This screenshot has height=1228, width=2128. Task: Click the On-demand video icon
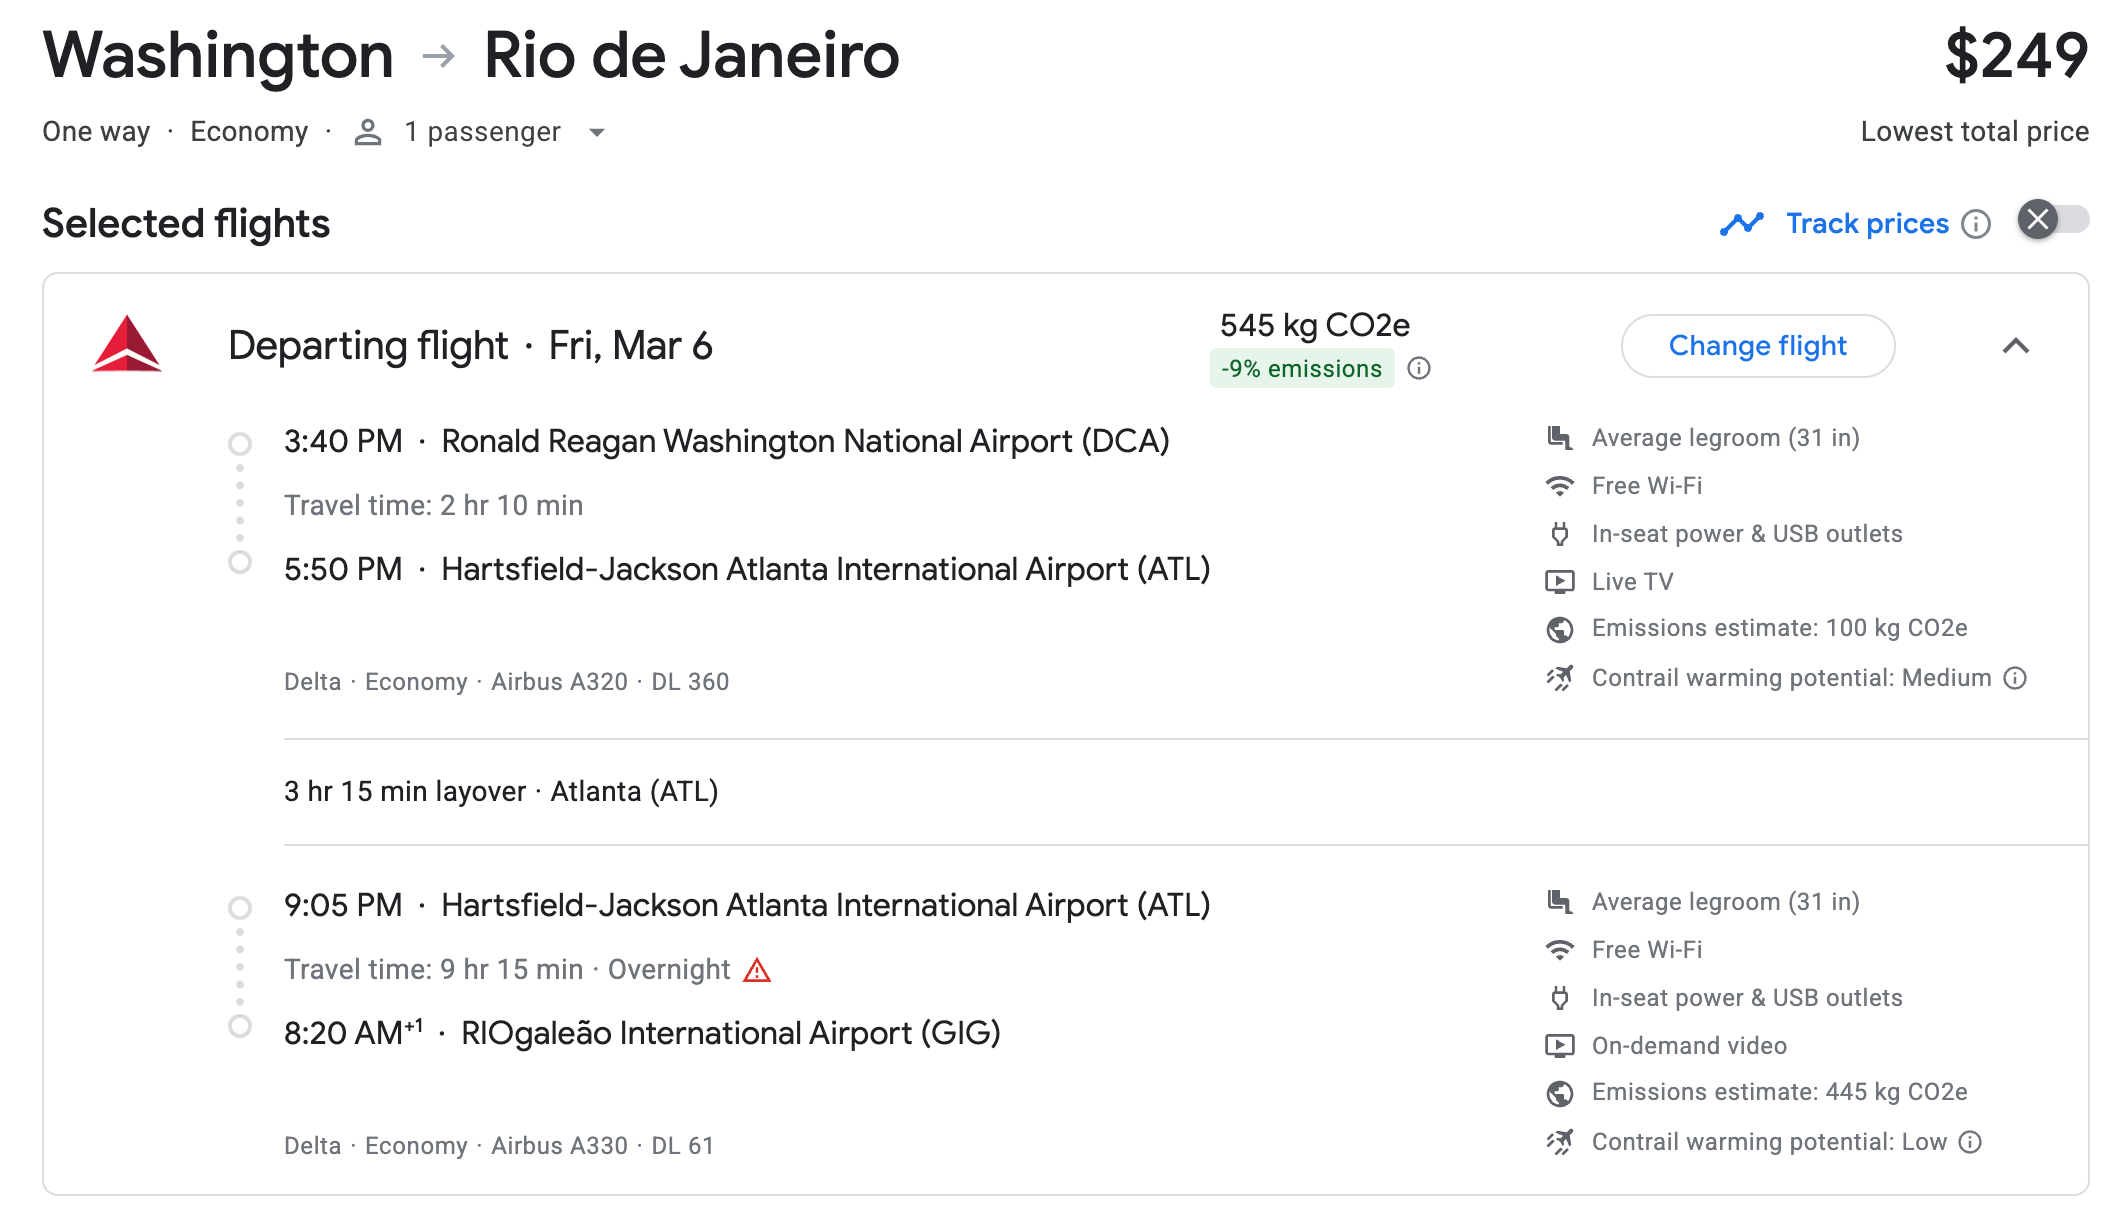[1560, 1045]
